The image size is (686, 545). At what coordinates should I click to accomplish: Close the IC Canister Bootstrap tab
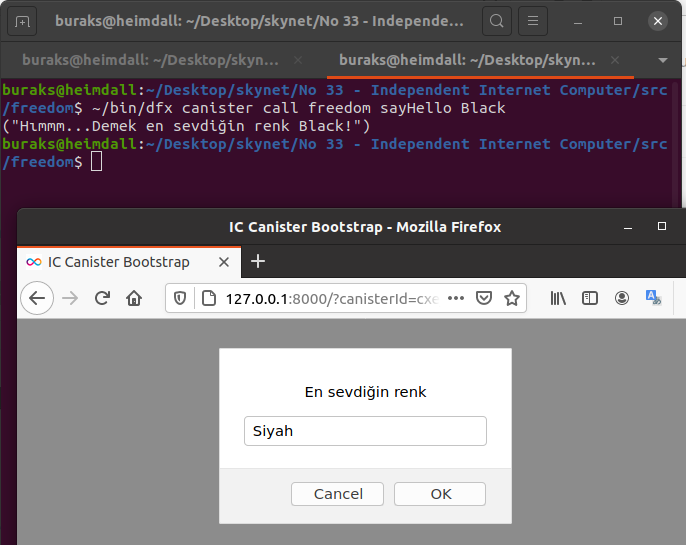click(x=224, y=262)
